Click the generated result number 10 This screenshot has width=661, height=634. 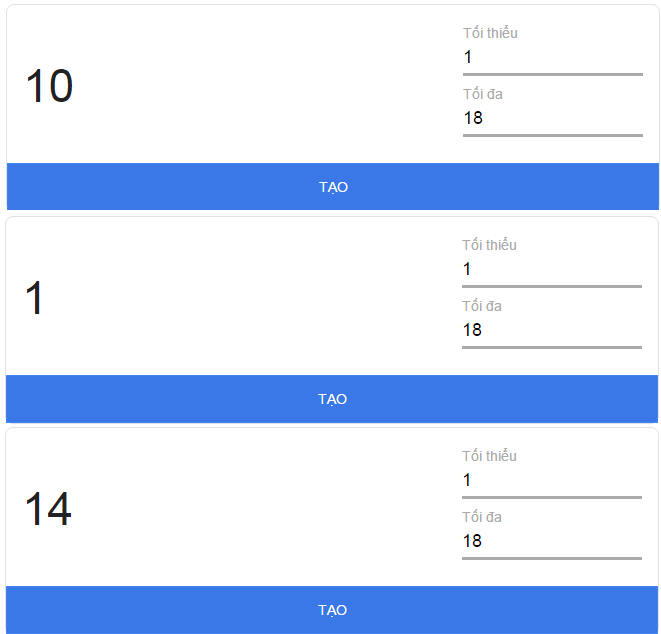pyautogui.click(x=49, y=87)
